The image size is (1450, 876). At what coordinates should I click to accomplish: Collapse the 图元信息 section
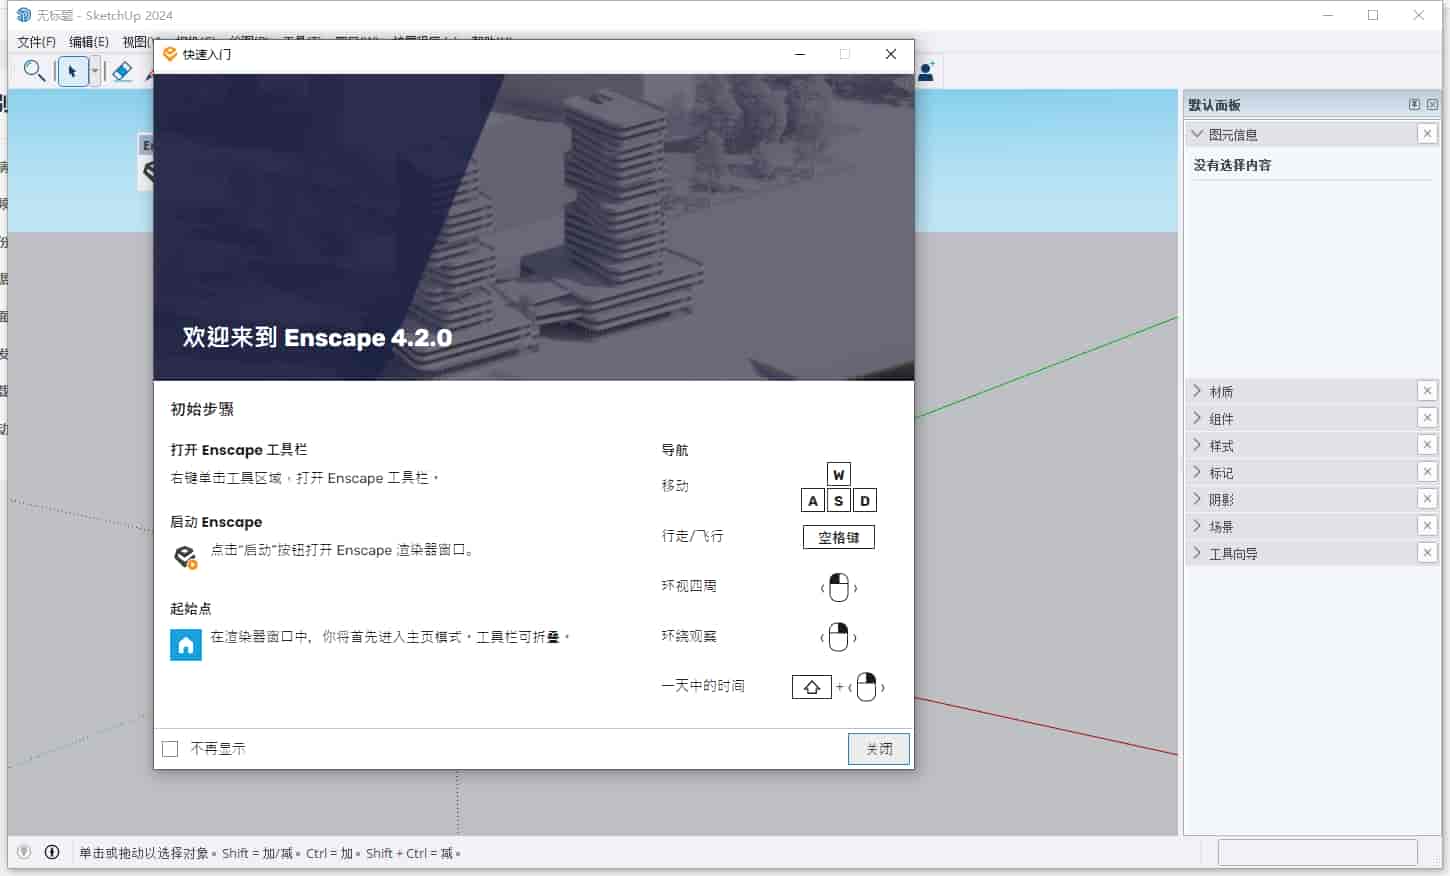(x=1199, y=133)
